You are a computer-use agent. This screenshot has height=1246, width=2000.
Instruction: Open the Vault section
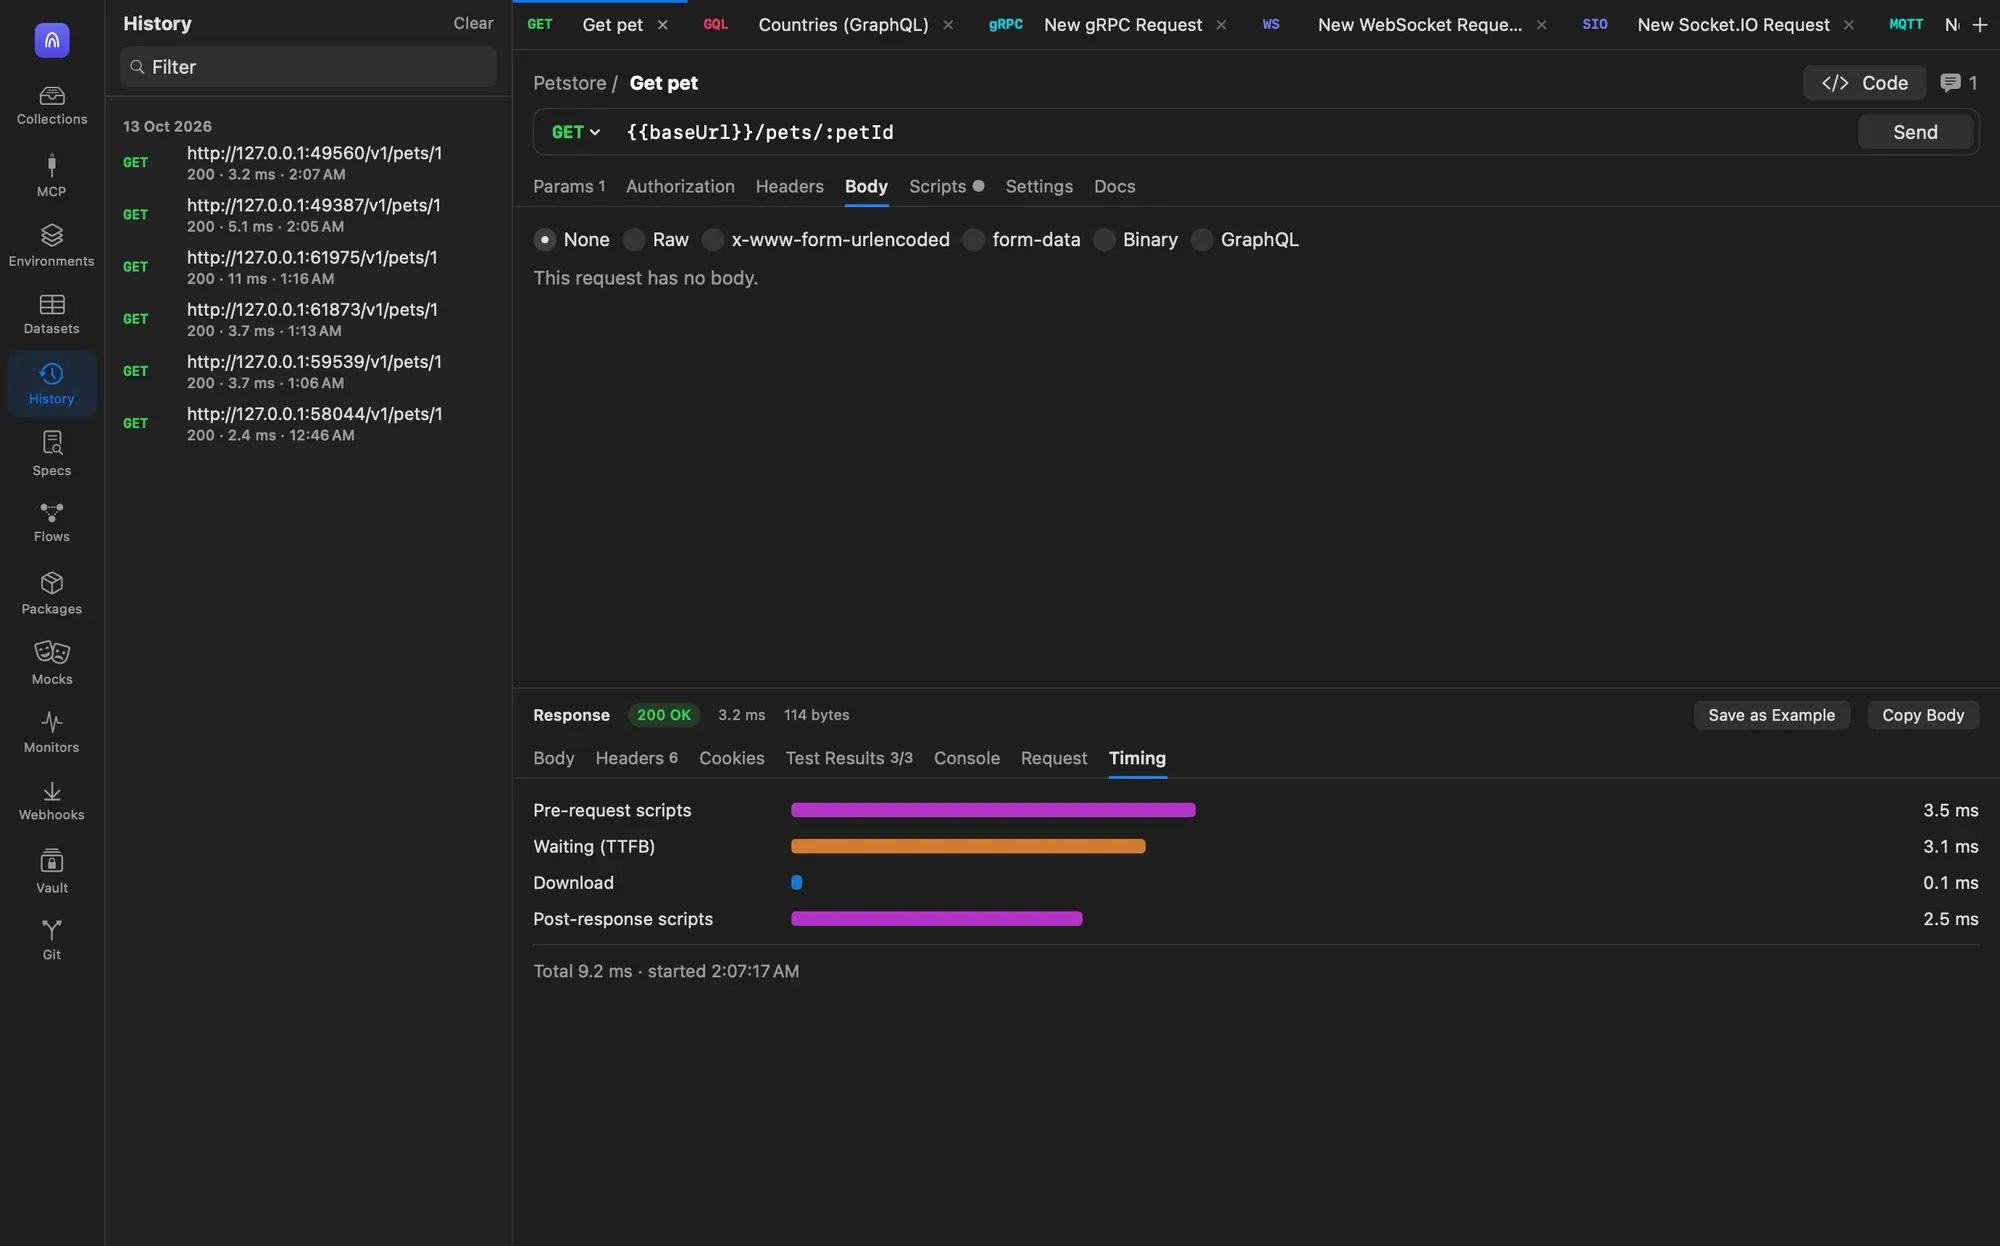click(52, 871)
